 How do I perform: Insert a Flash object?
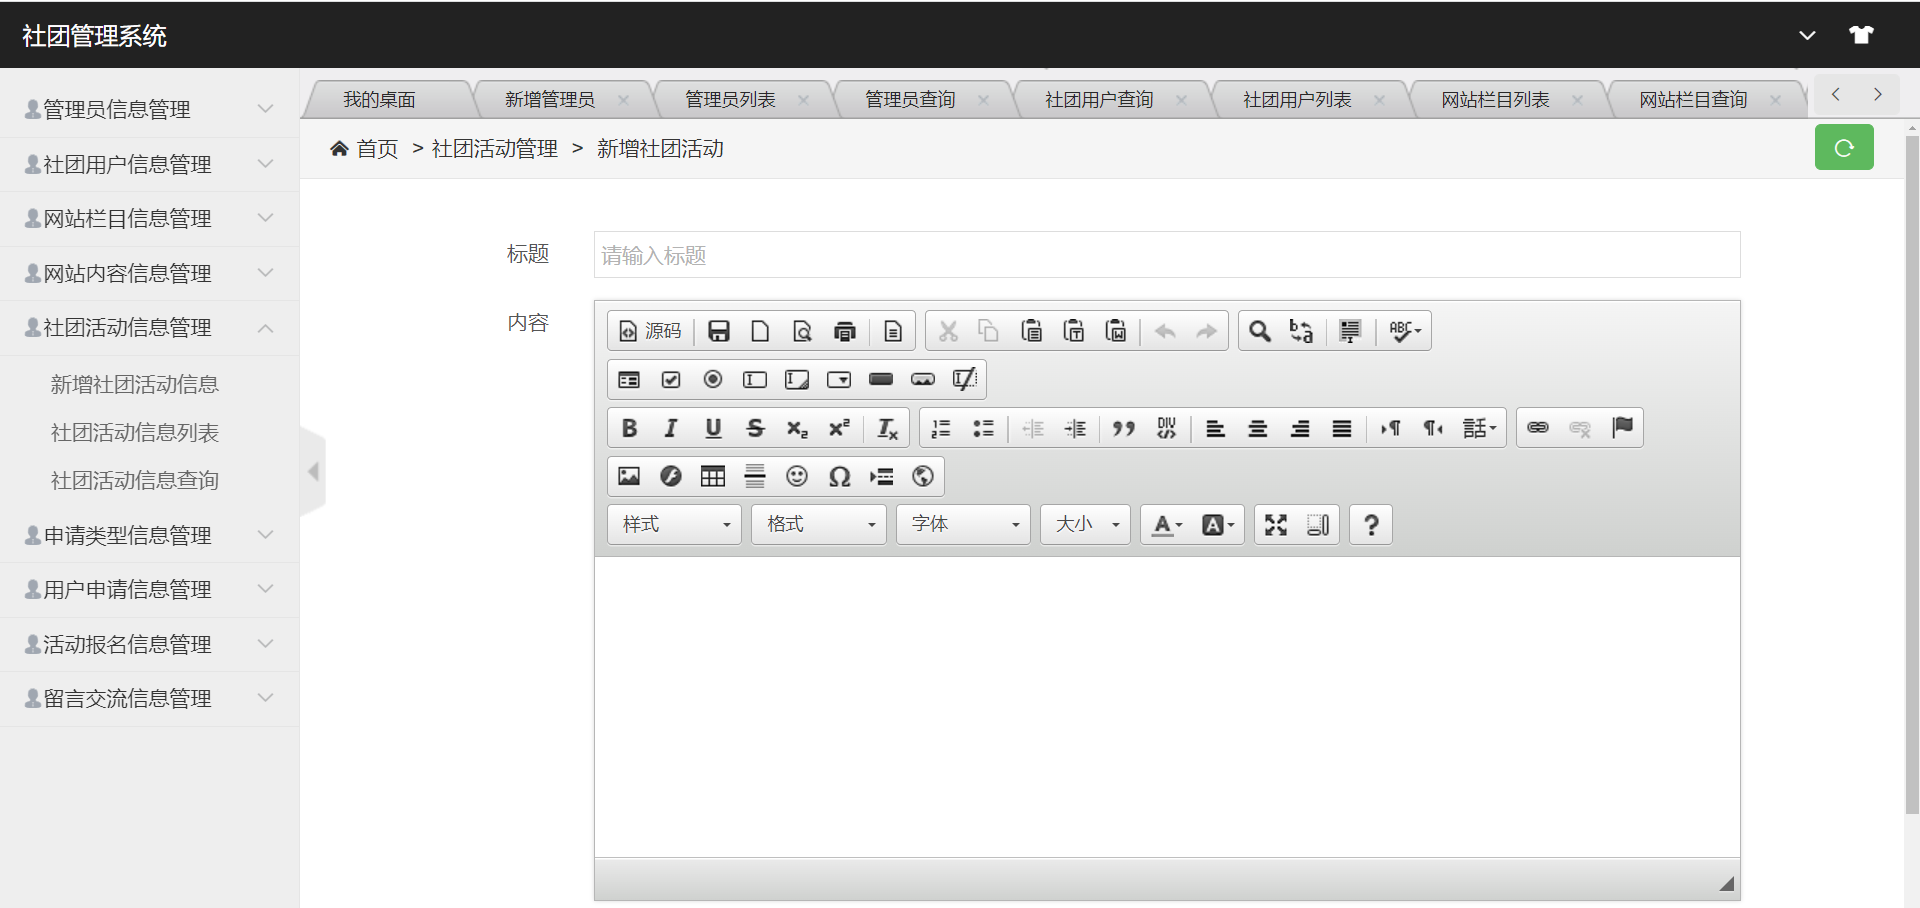pyautogui.click(x=671, y=476)
